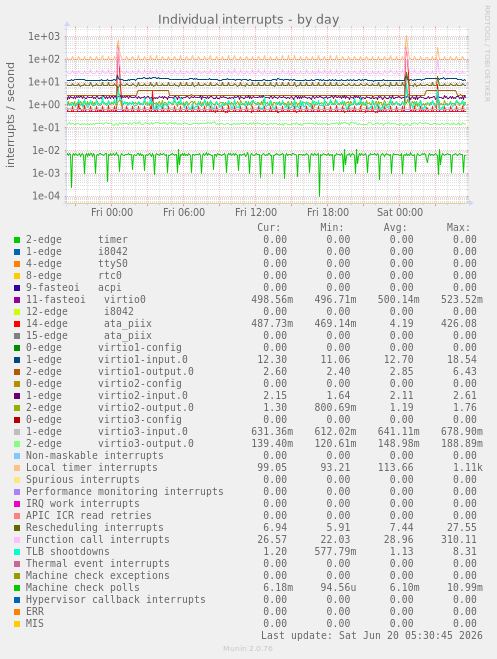
Task: Click the Munin 2.0.76 footer text
Action: (247, 648)
